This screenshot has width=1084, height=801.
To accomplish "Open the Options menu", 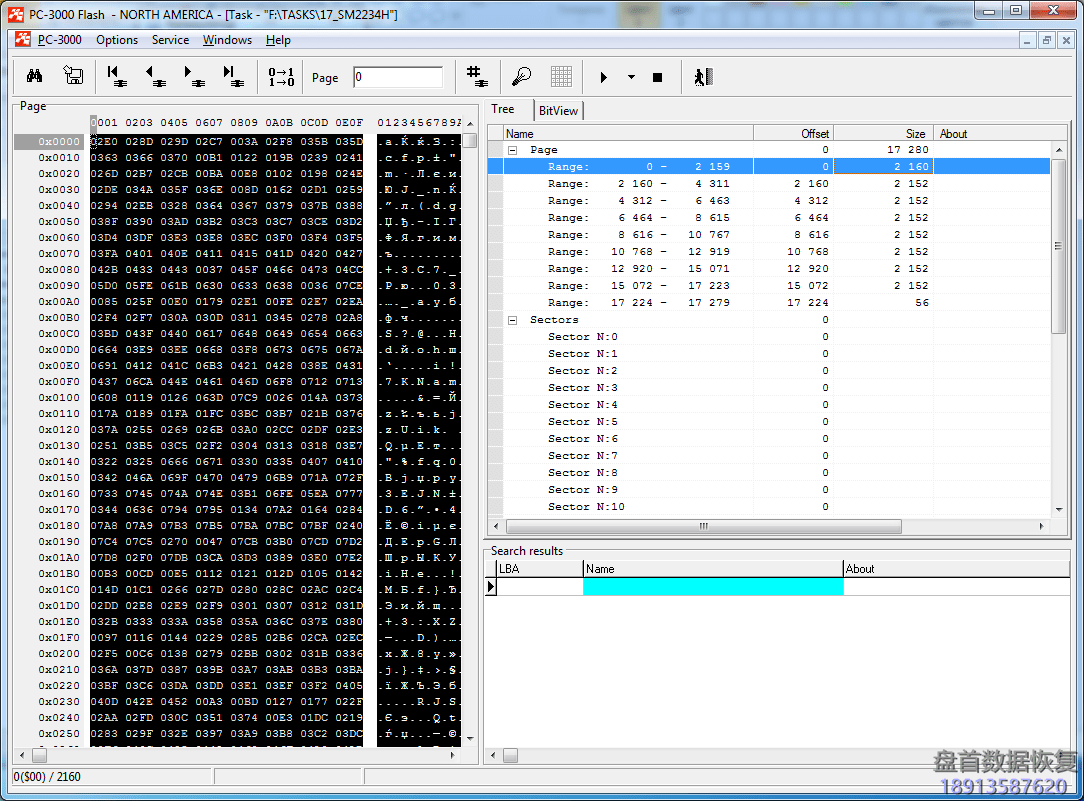I will coord(117,40).
